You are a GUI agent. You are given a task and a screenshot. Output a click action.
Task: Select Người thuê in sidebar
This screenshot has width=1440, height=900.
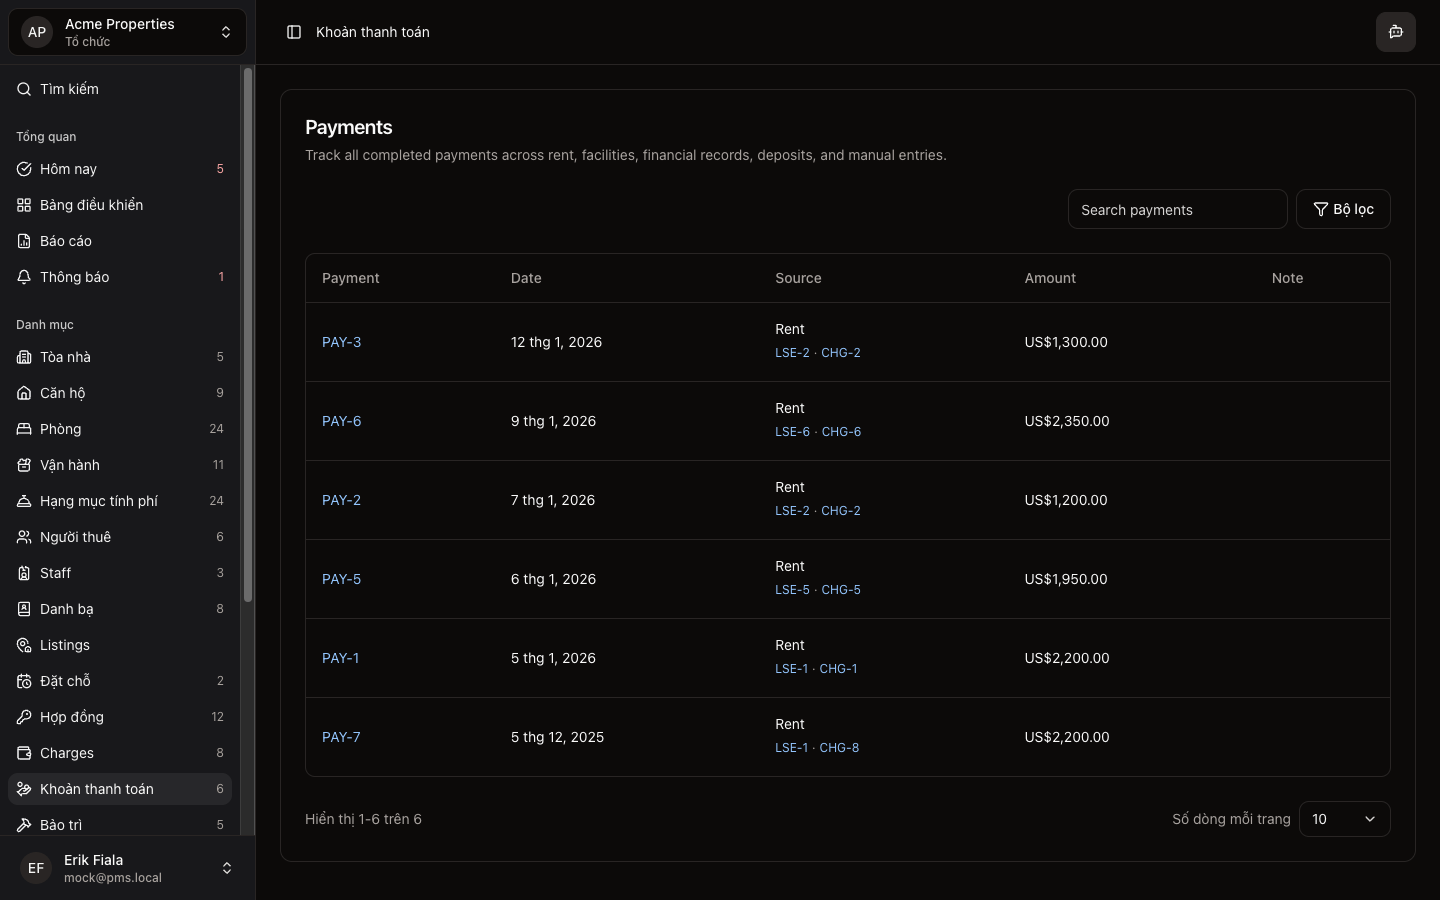[75, 537]
